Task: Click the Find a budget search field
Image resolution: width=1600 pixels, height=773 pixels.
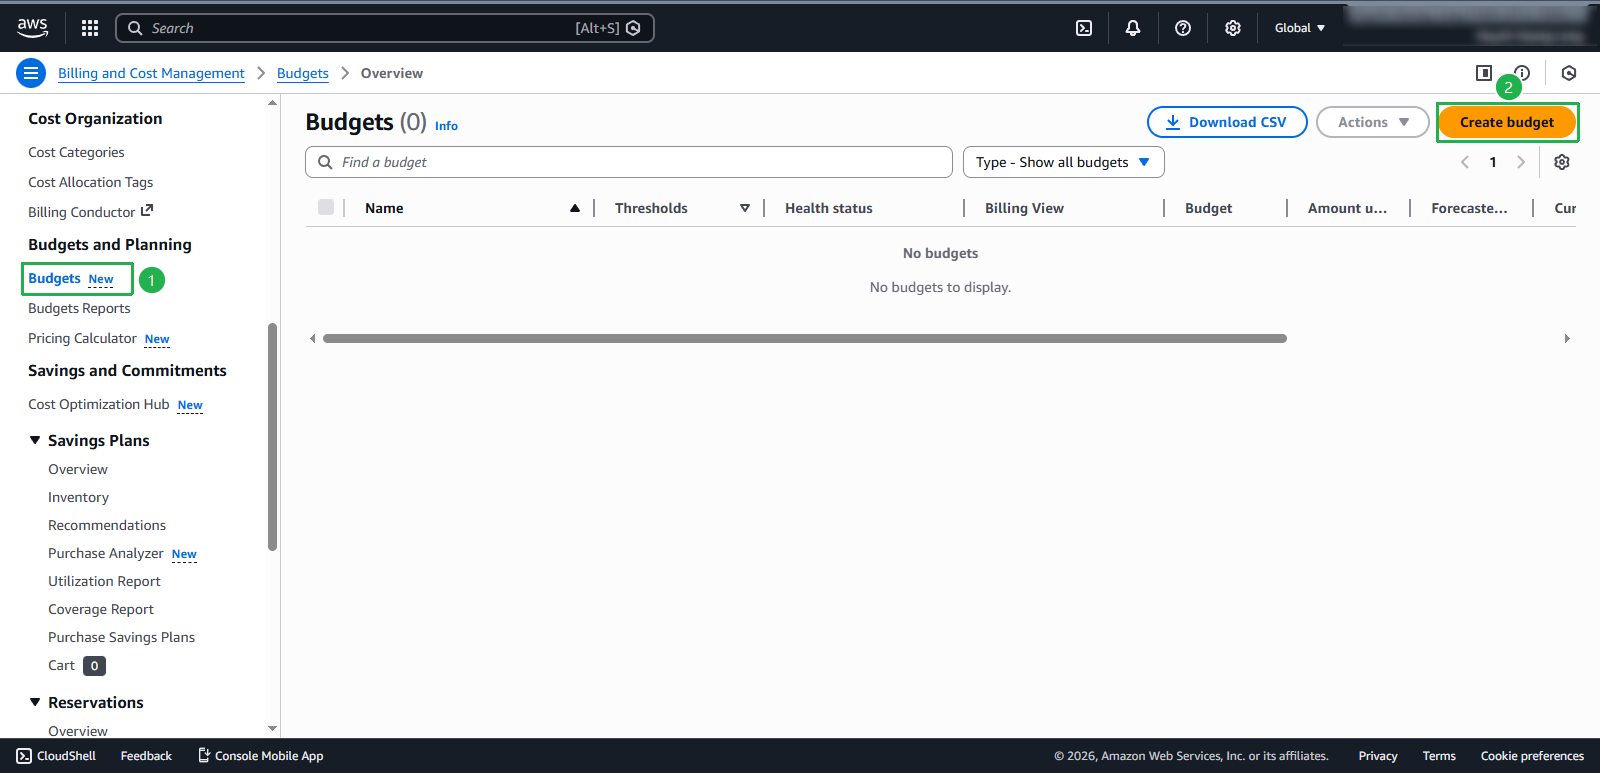Action: (x=629, y=162)
